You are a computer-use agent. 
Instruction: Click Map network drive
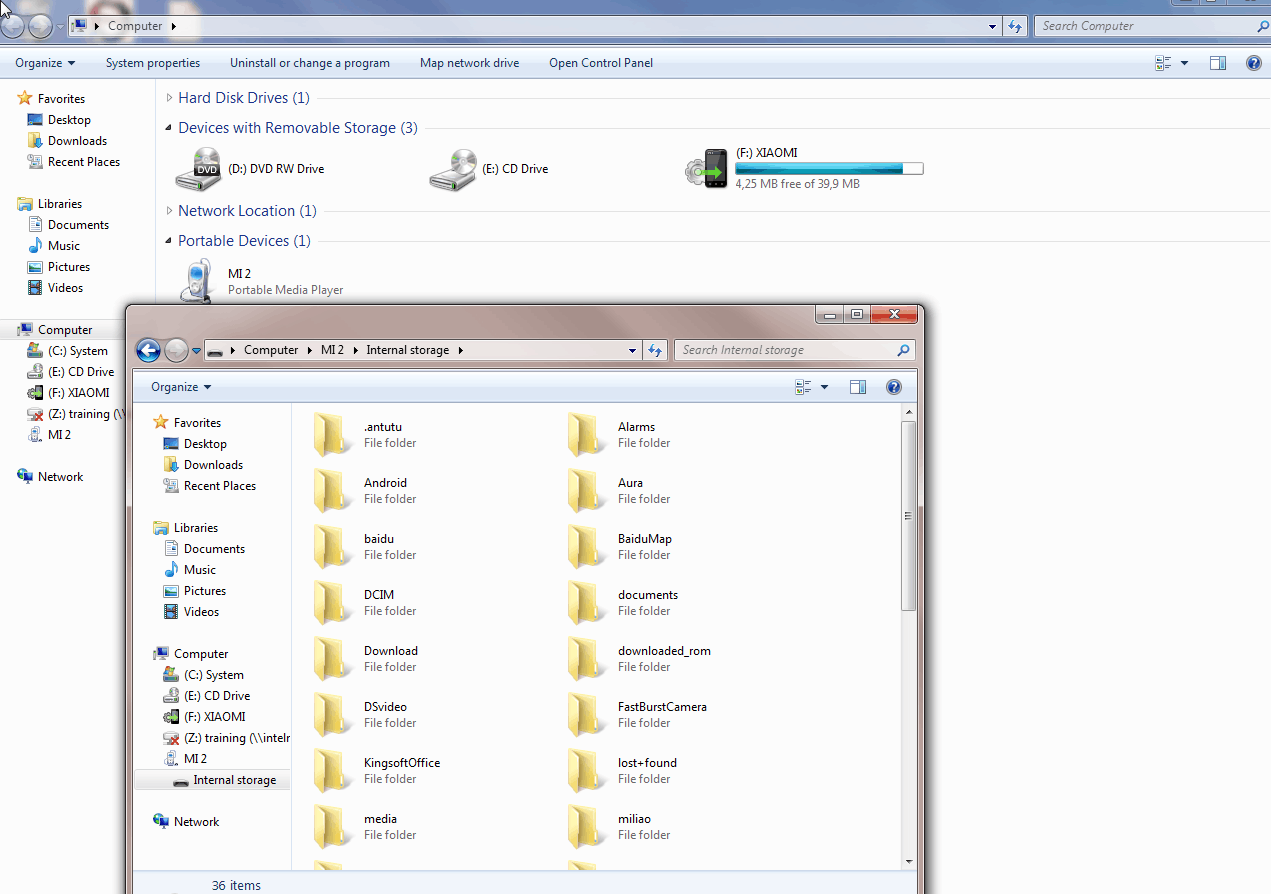(470, 63)
